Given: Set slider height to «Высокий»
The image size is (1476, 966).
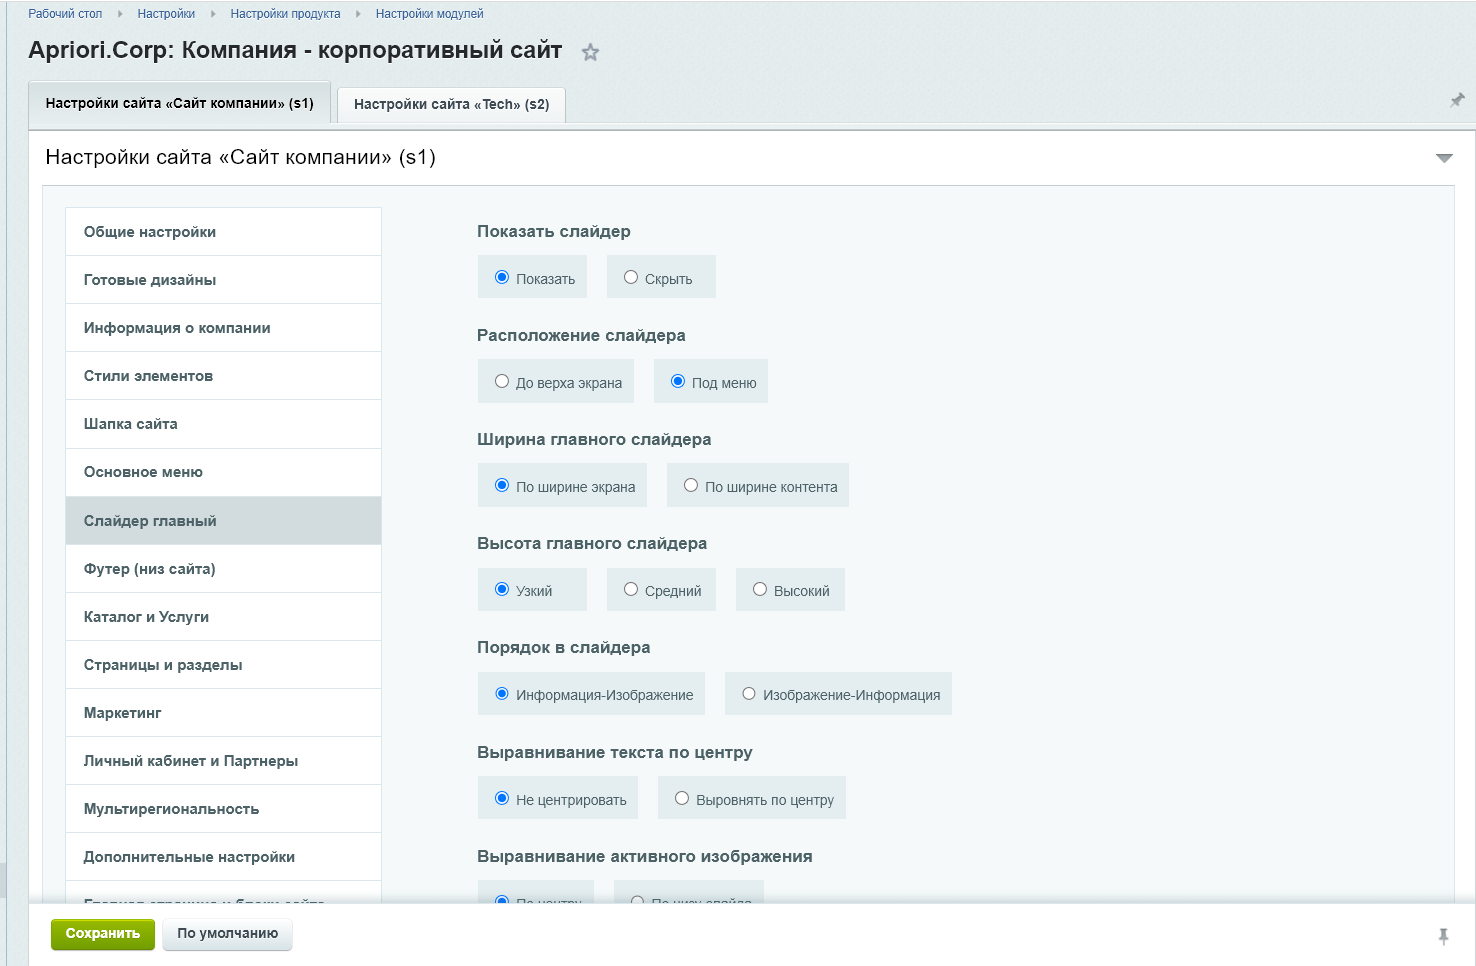Looking at the screenshot, I should tap(760, 590).
